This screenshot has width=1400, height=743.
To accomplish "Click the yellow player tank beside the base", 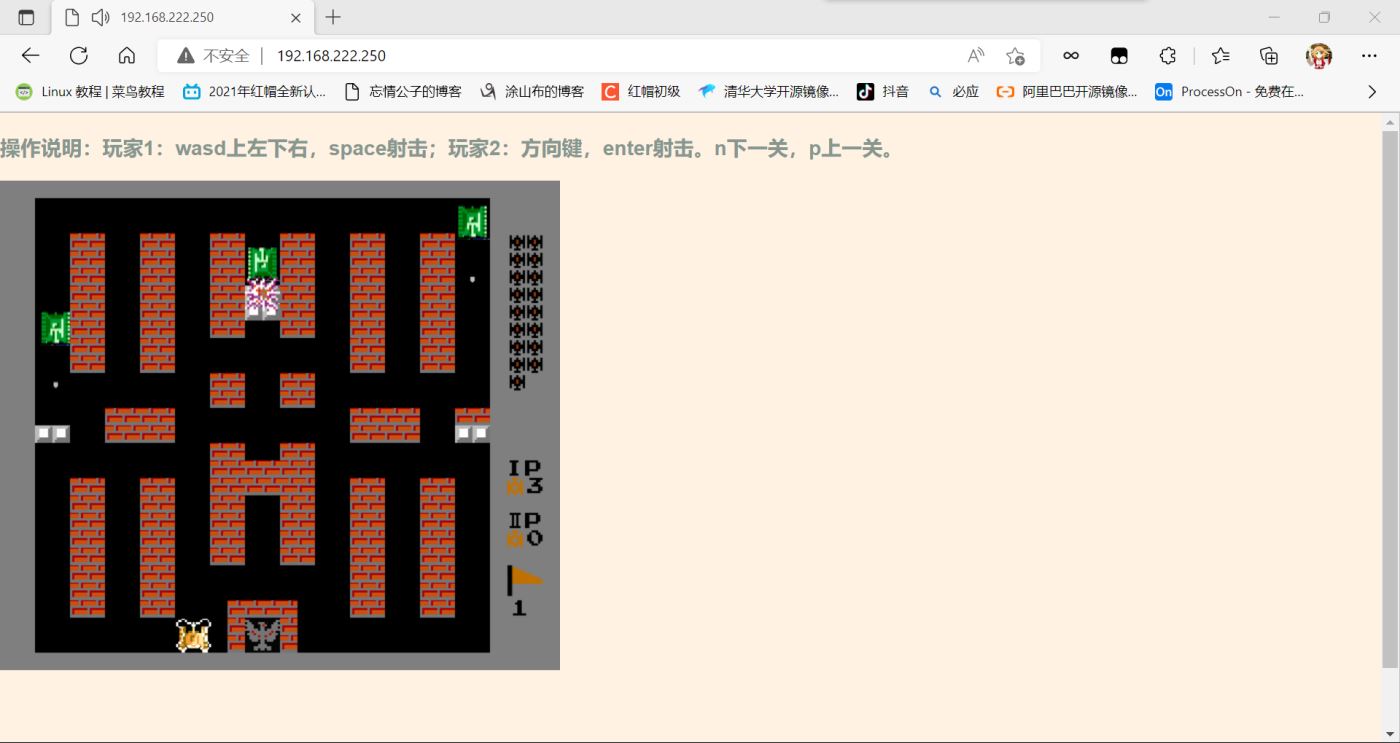I will tap(193, 635).
